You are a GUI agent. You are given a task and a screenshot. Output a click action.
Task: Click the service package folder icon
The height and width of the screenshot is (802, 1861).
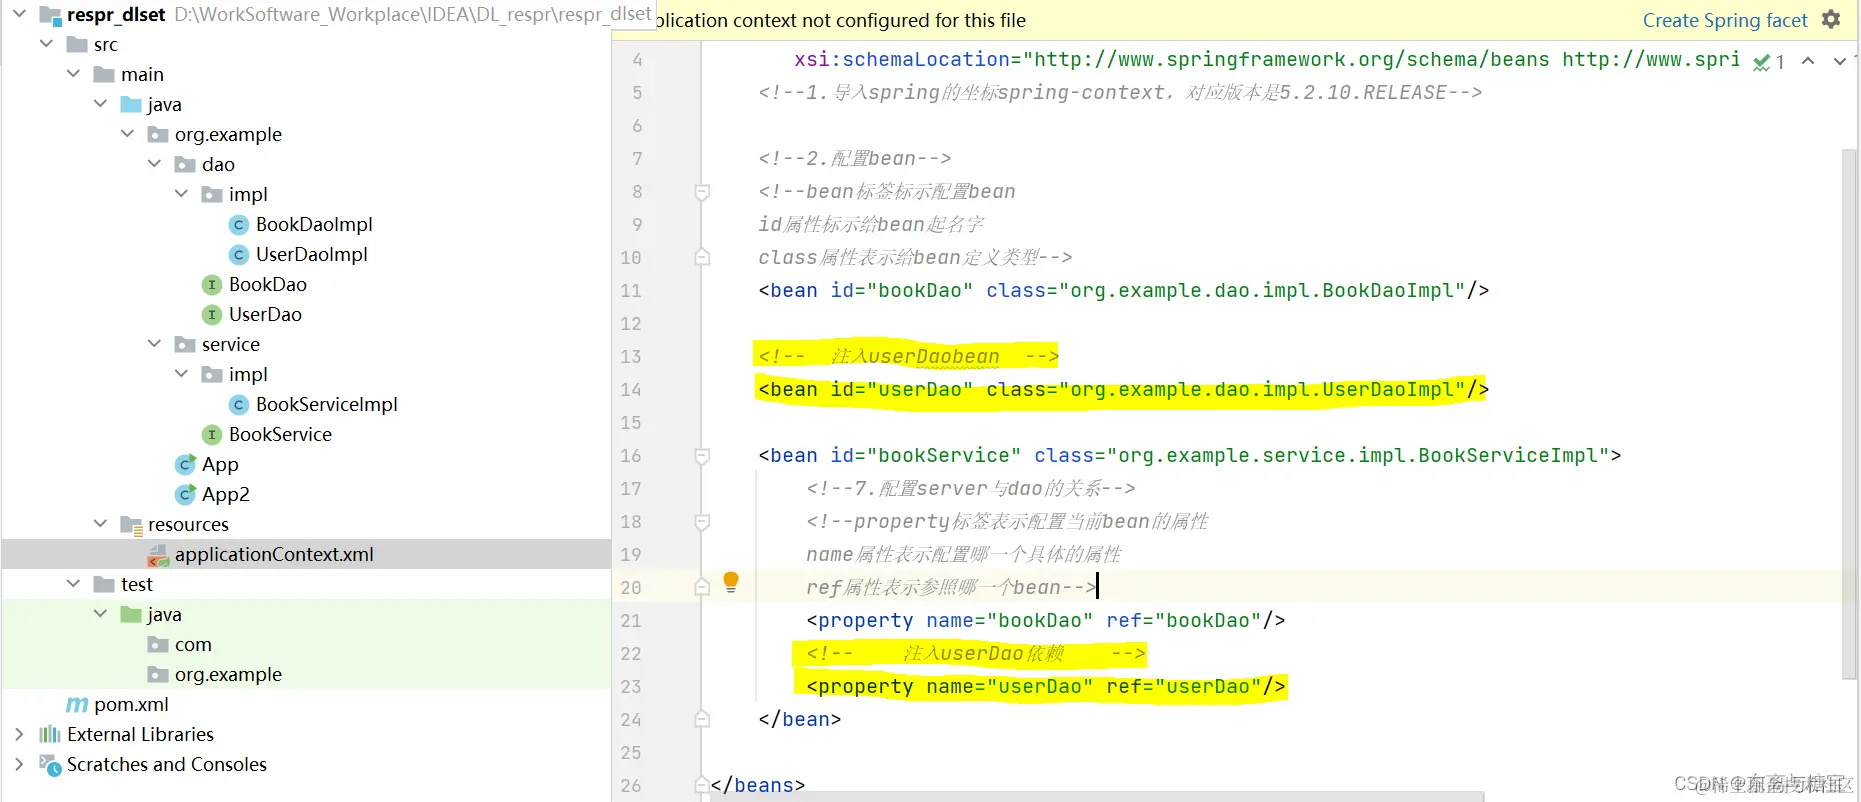(x=185, y=345)
